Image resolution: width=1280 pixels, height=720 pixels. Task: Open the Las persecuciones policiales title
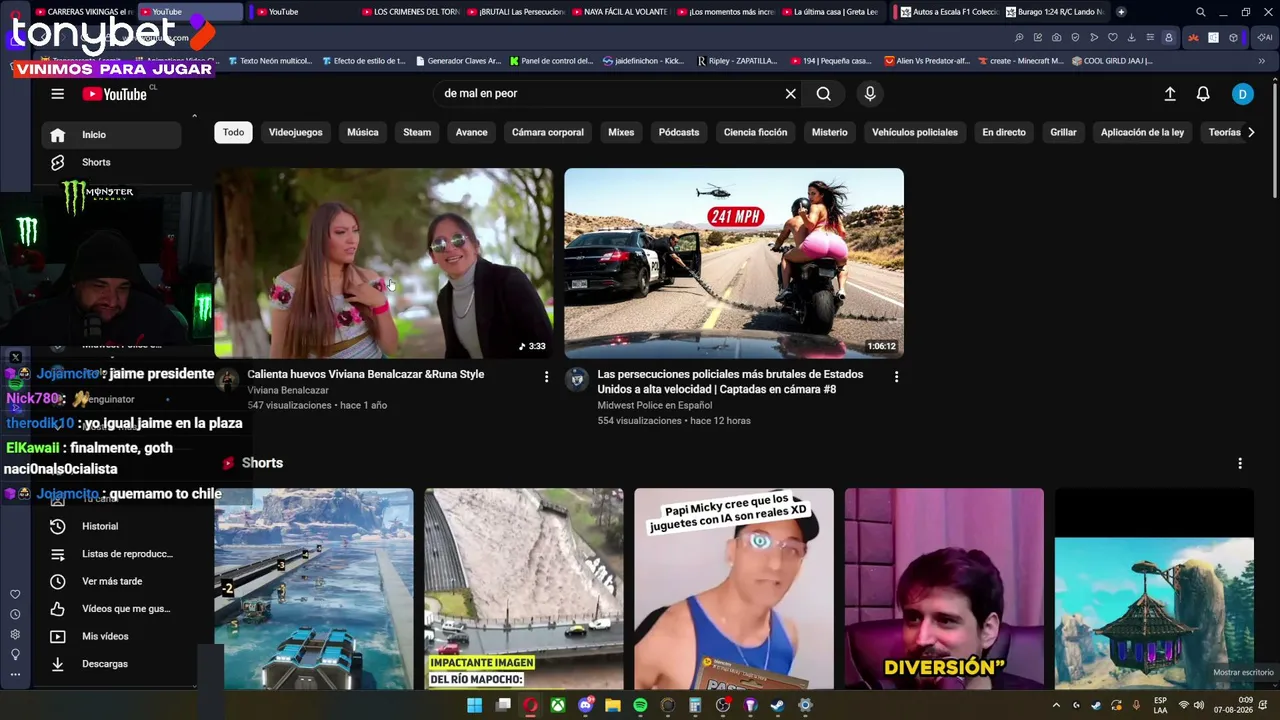point(731,381)
